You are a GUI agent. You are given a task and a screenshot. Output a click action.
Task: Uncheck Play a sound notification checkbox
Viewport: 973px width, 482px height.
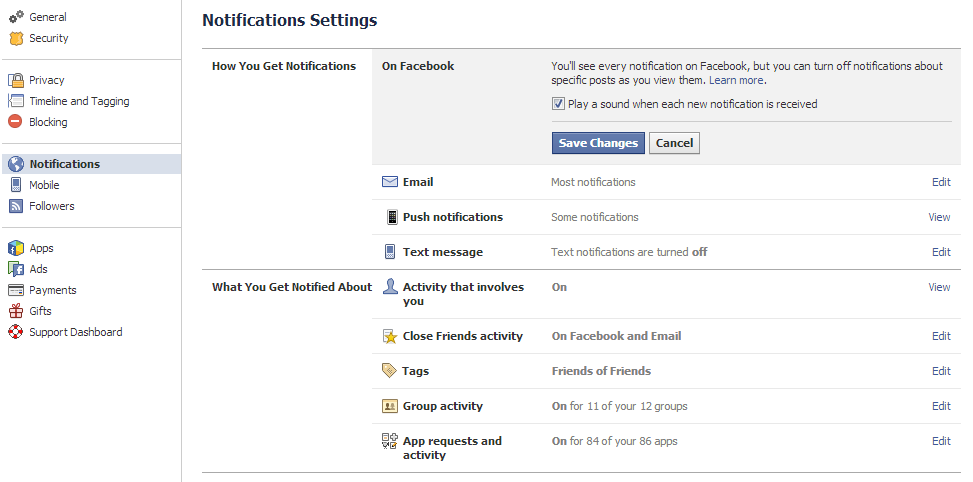(x=558, y=104)
